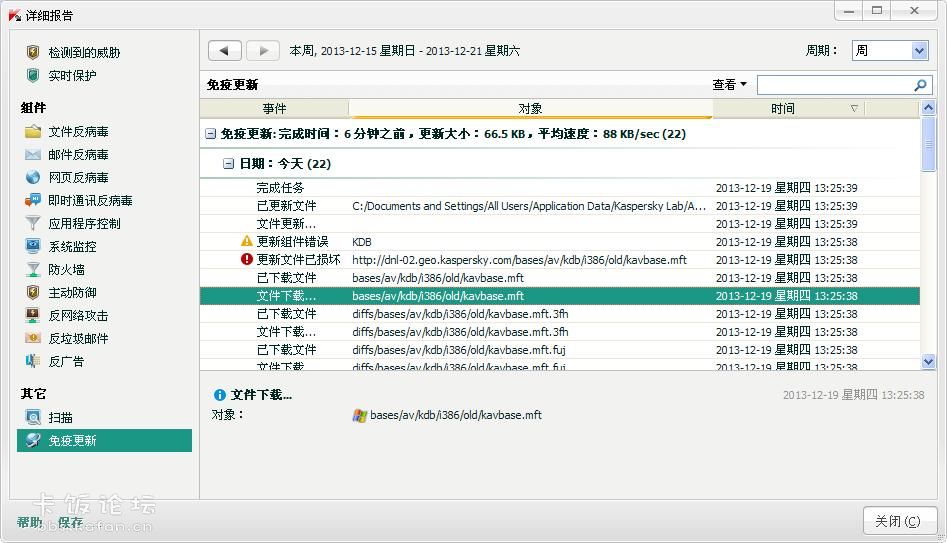Click the 网页反病毒 globe icon
This screenshot has height=543, width=947.
tap(33, 178)
